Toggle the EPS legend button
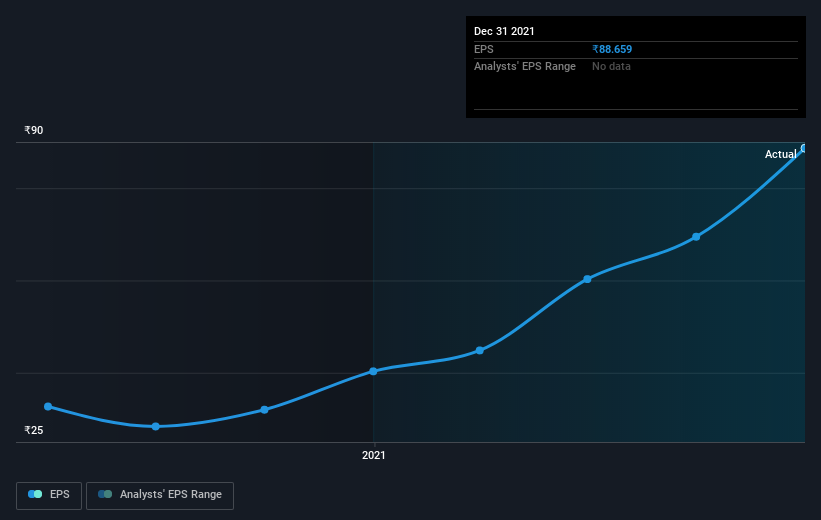821x520 pixels. click(x=49, y=495)
